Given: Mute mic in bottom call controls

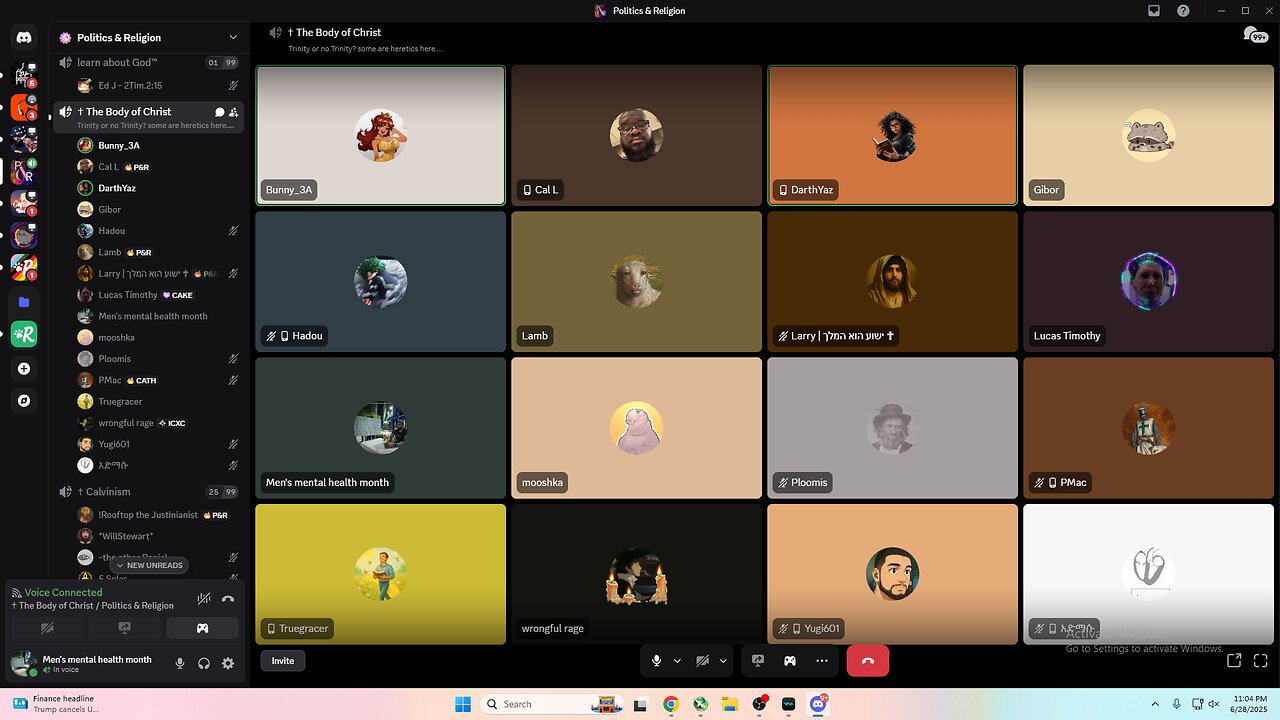Looking at the screenshot, I should 657,660.
